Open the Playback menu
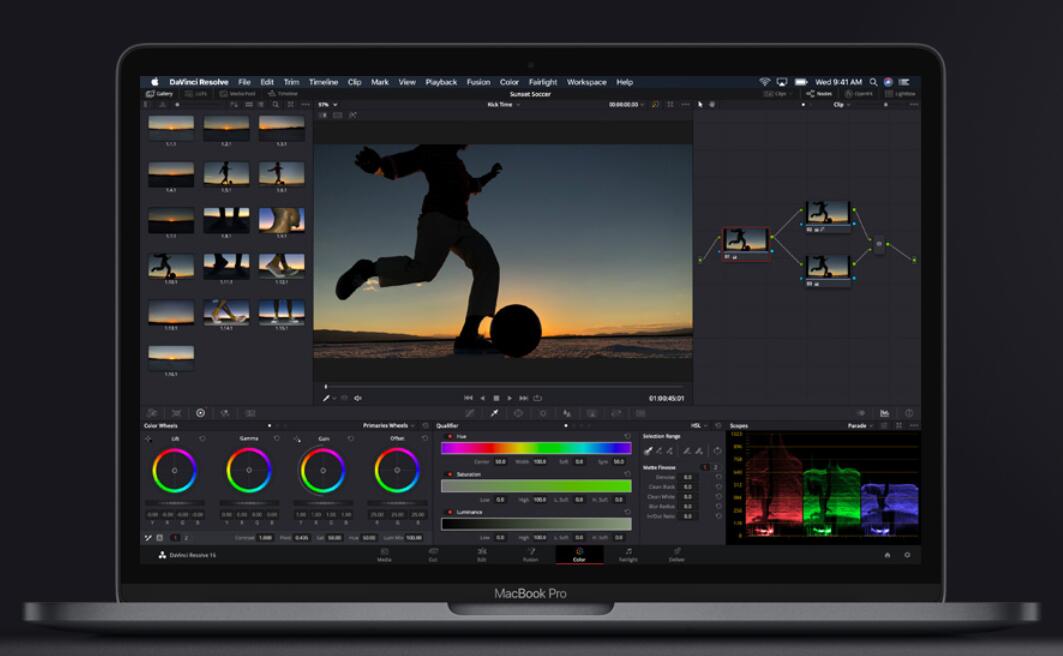Viewport: 1063px width, 656px height. click(441, 82)
